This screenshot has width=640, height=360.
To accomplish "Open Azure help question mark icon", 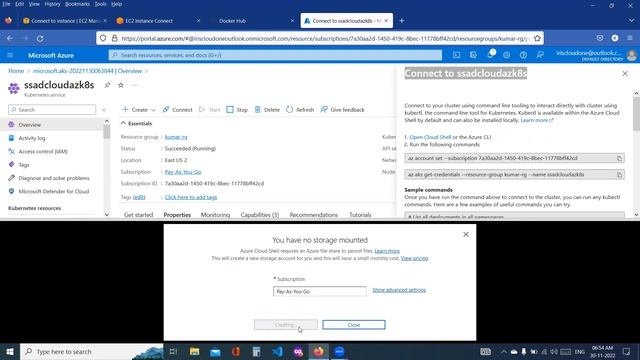I will tap(523, 55).
